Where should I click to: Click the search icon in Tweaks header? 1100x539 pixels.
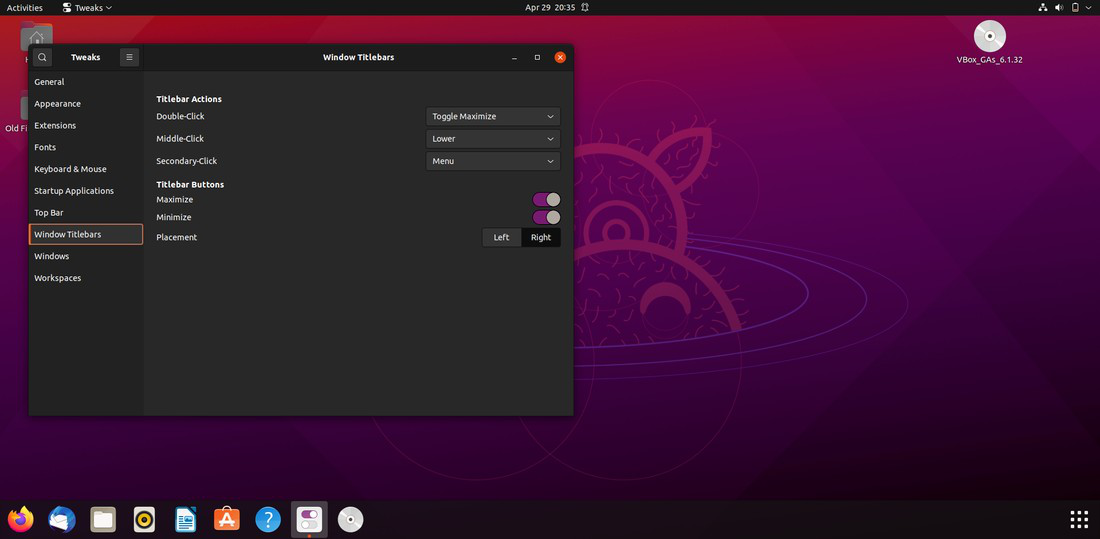[x=42, y=58]
